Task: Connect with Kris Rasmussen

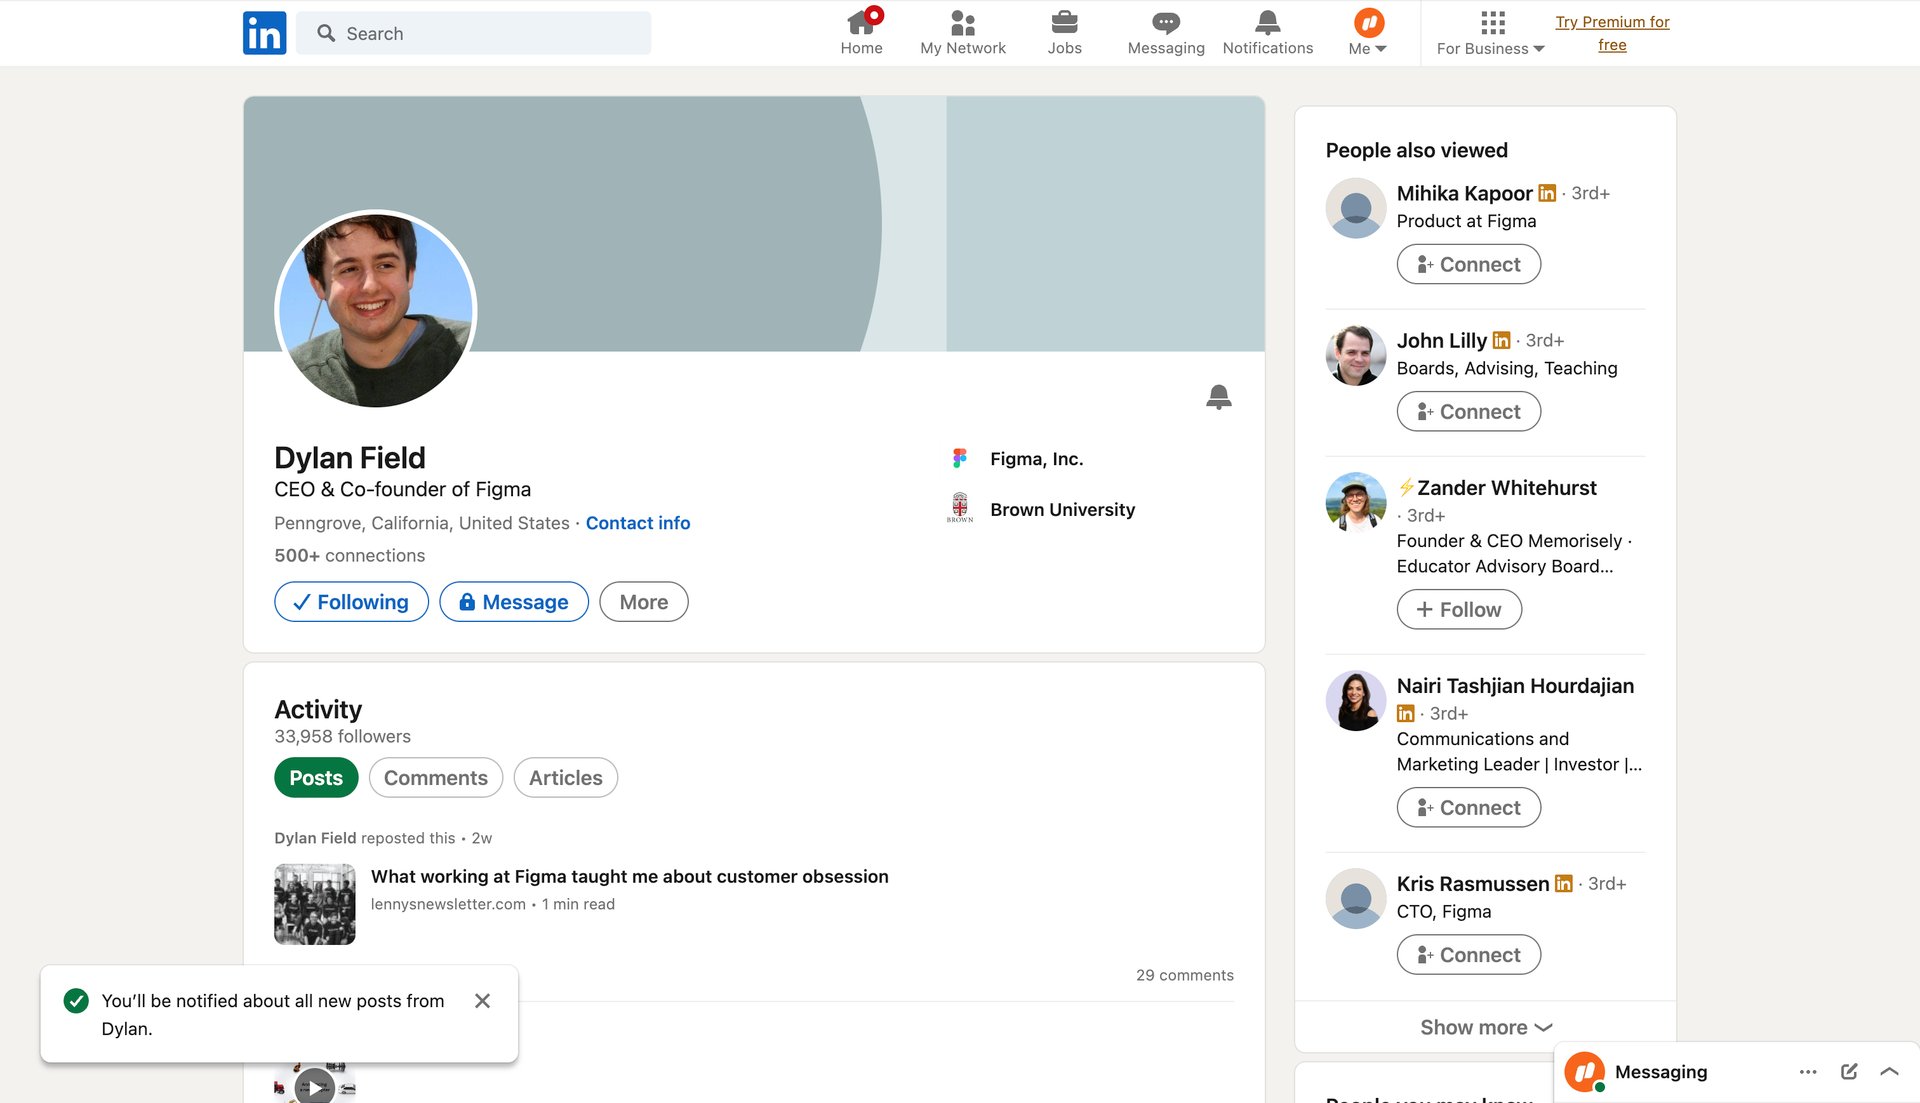Action: click(1468, 954)
